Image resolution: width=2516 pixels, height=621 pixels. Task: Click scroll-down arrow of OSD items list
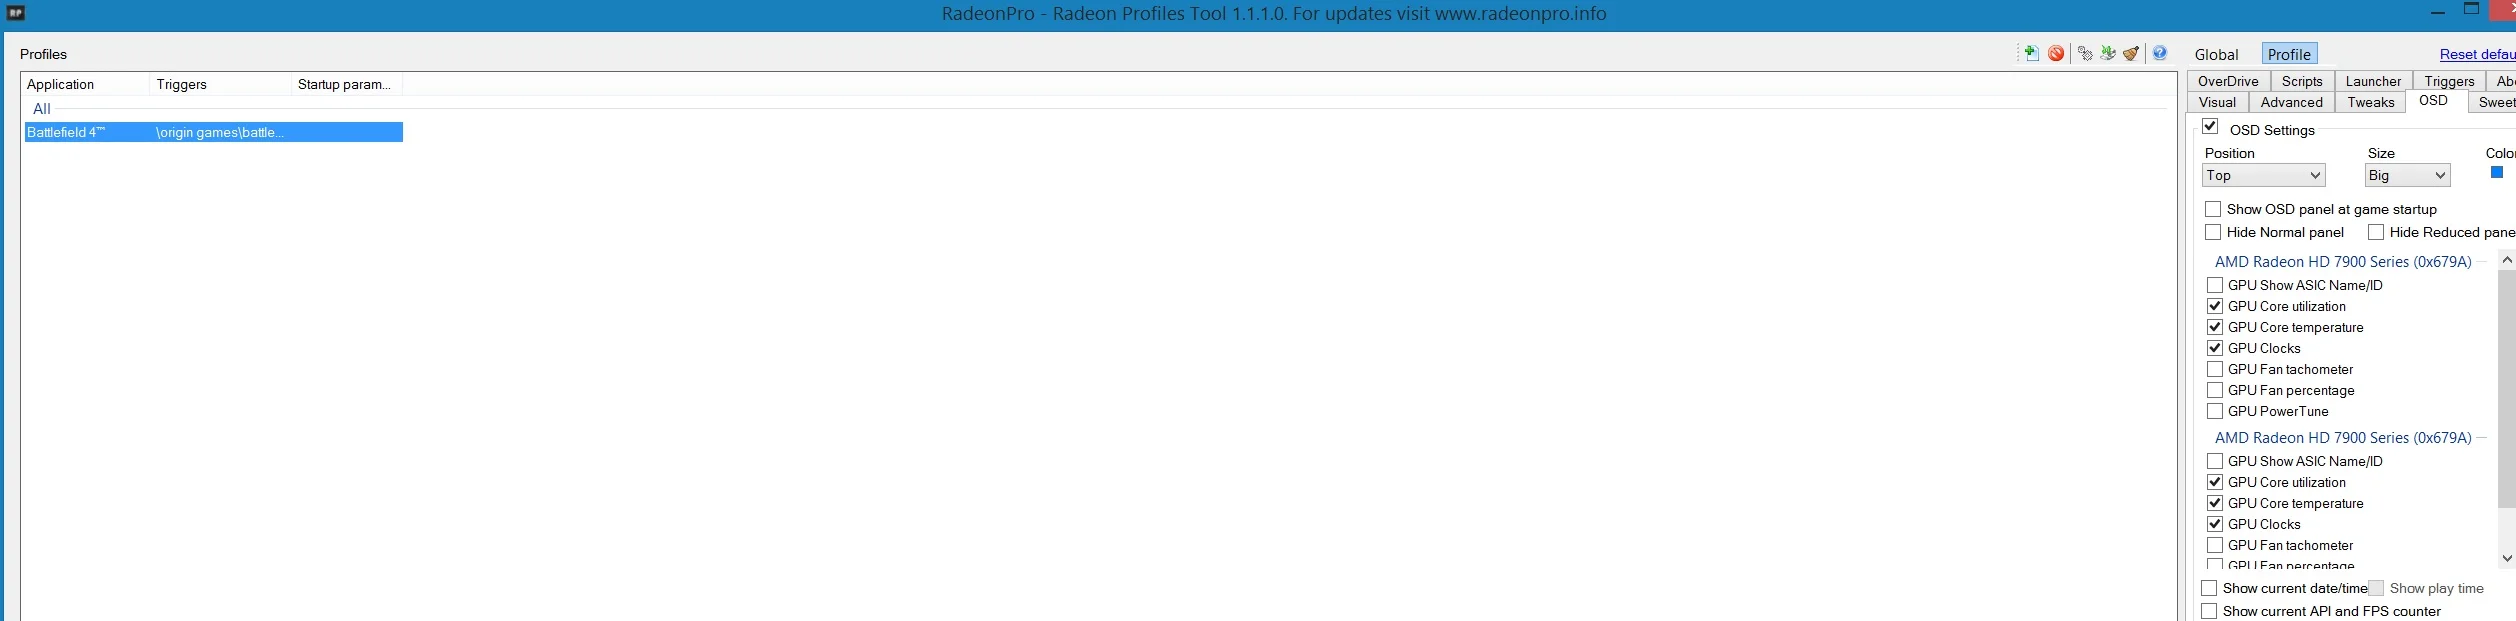[2506, 558]
